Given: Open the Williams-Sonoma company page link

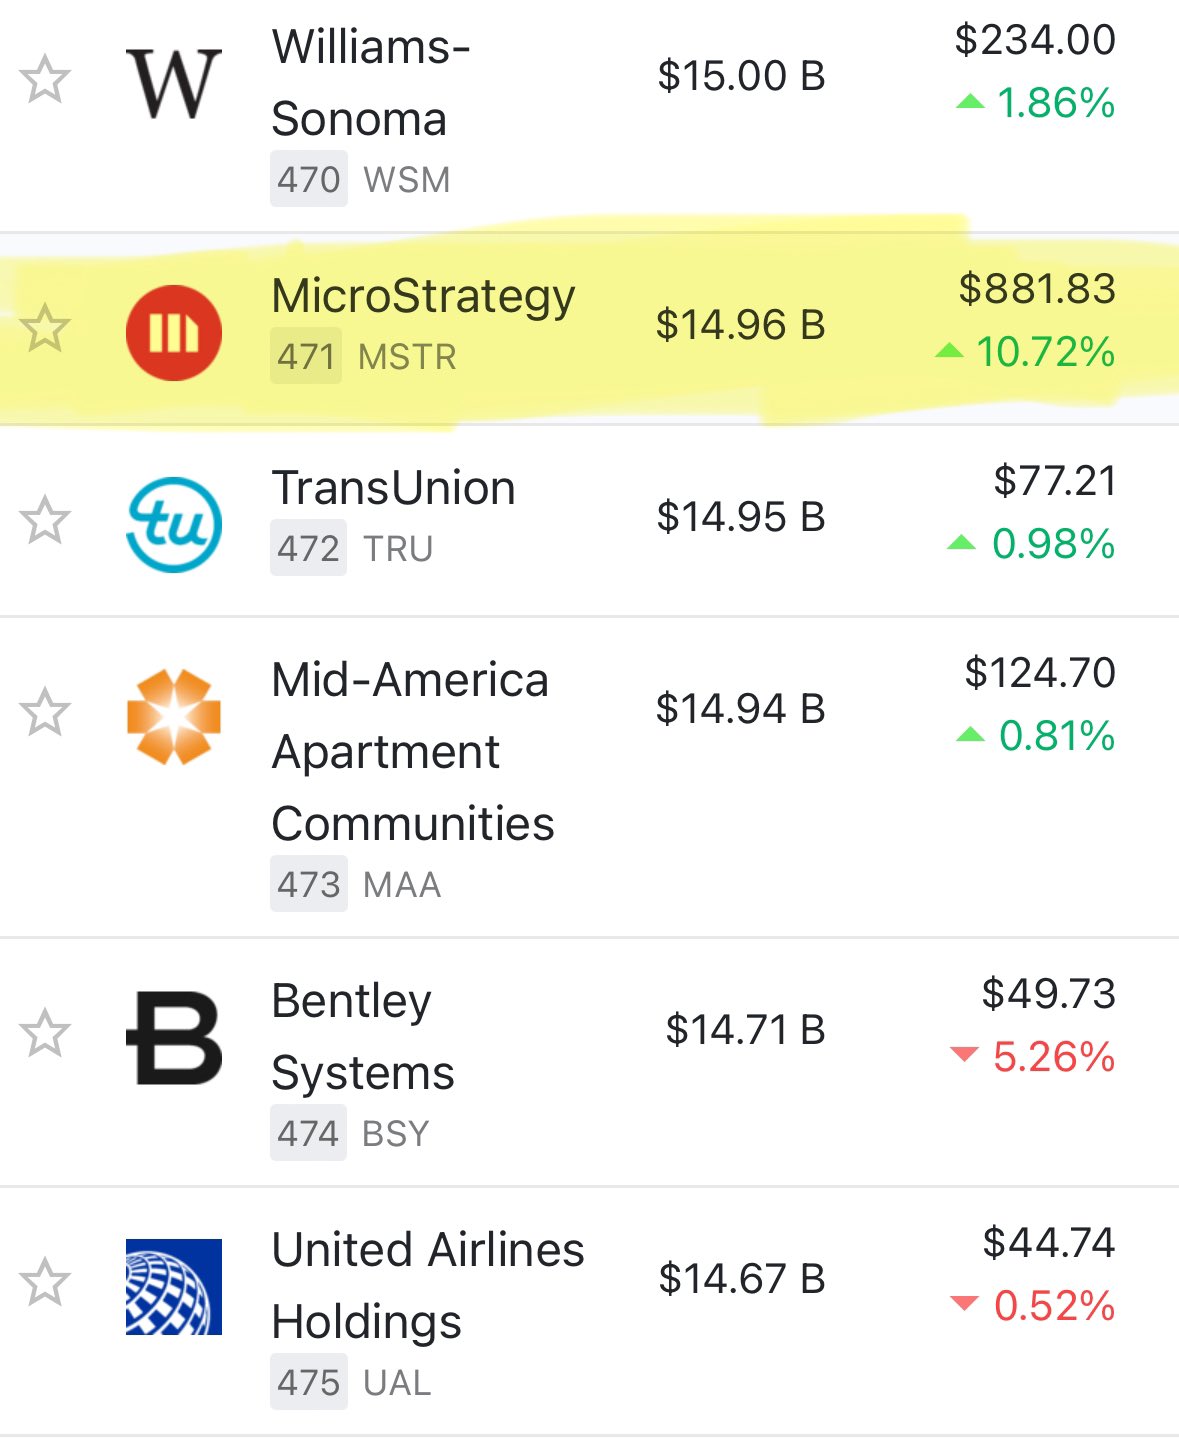Looking at the screenshot, I should pos(370,83).
